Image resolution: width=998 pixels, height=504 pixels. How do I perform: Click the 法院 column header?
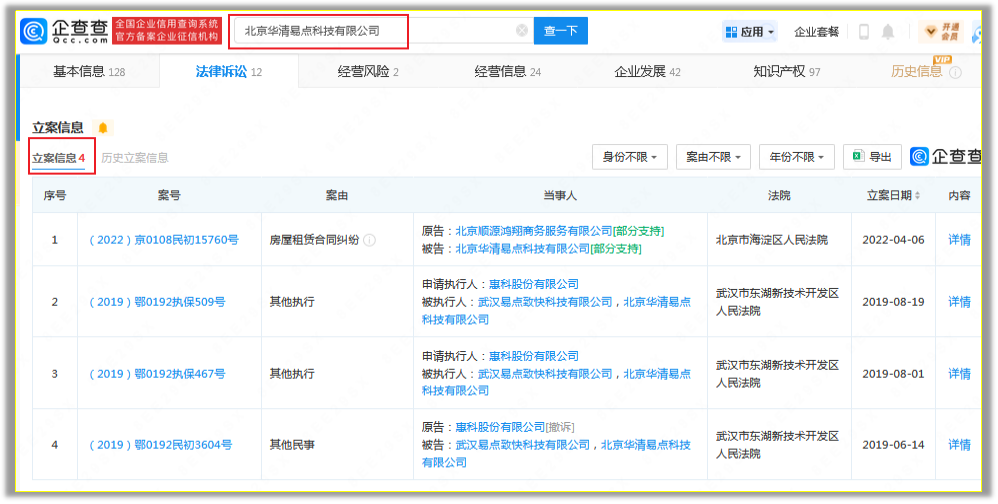[x=779, y=196]
